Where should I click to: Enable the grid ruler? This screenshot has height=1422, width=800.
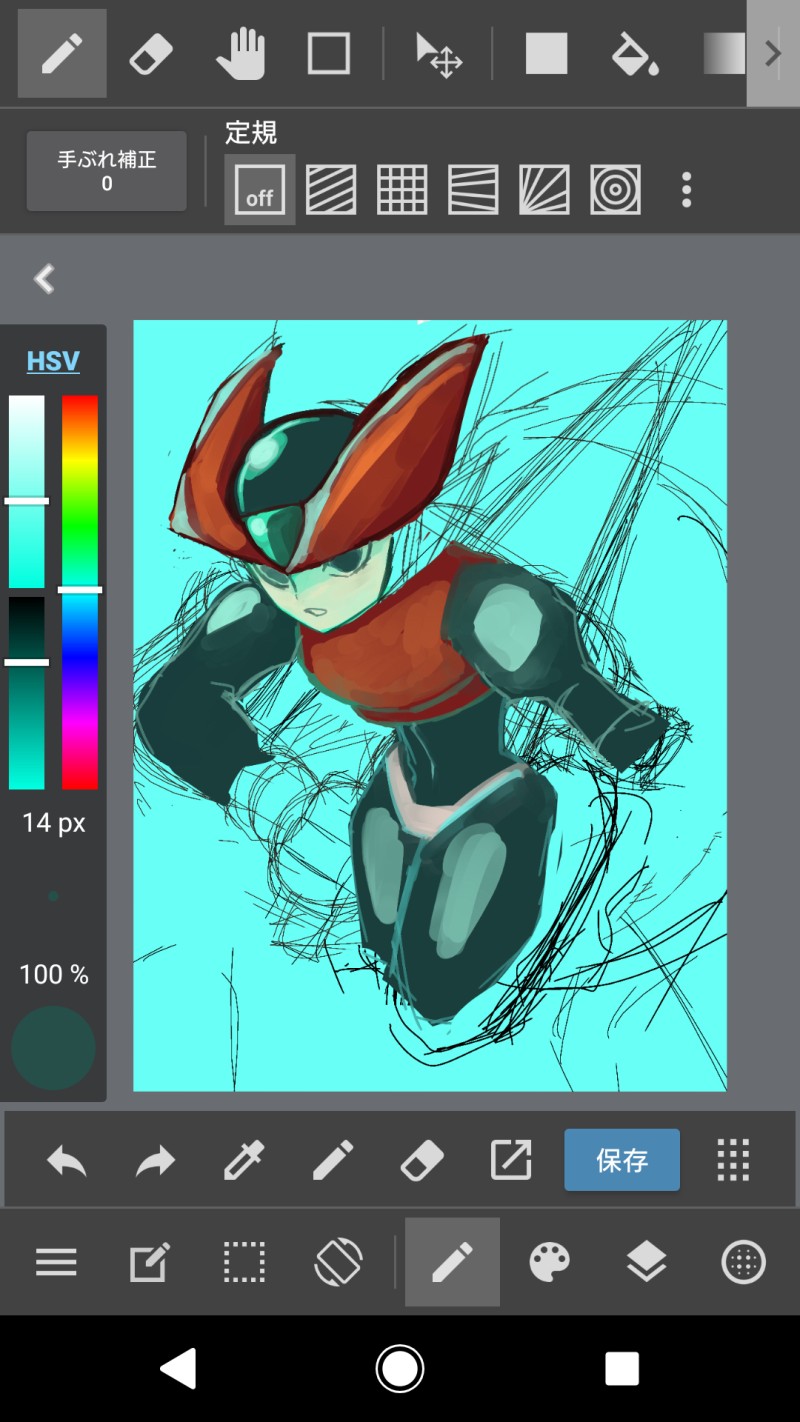(x=402, y=189)
